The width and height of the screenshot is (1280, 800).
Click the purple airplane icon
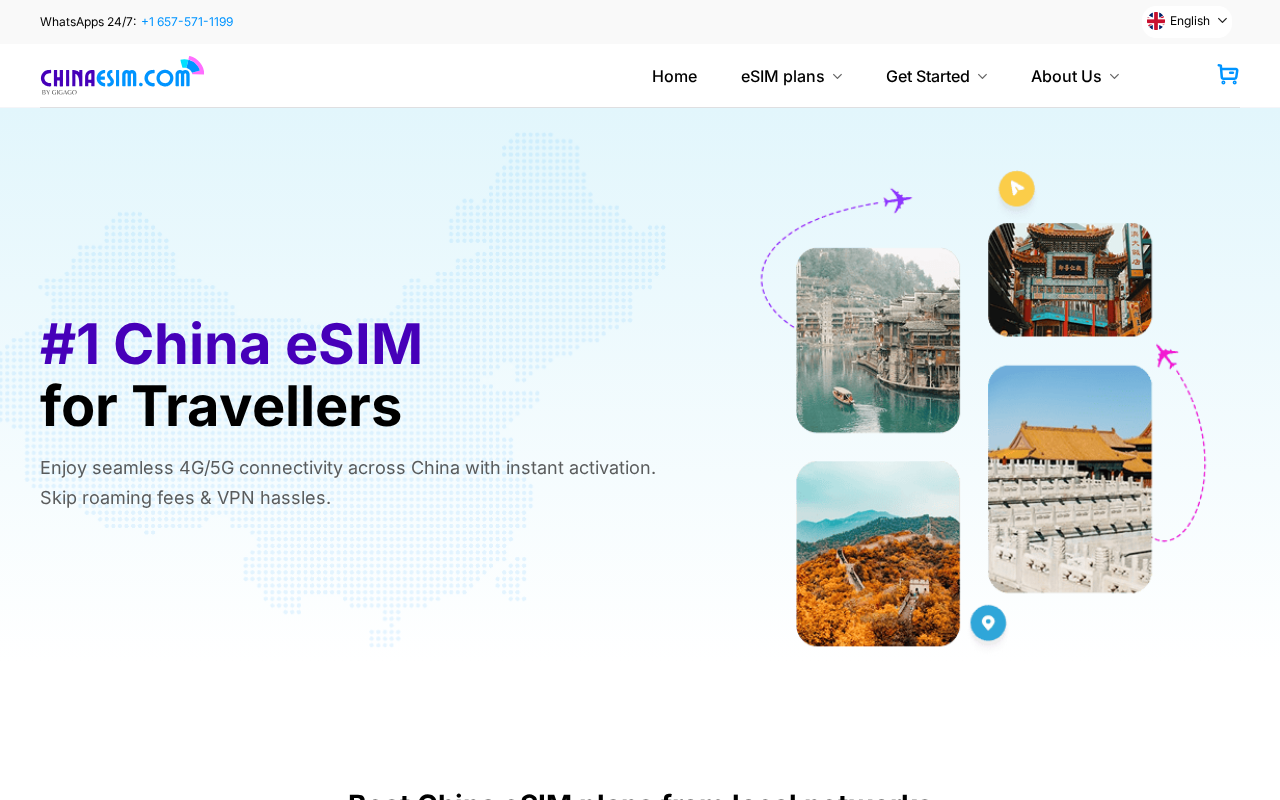[x=897, y=200]
